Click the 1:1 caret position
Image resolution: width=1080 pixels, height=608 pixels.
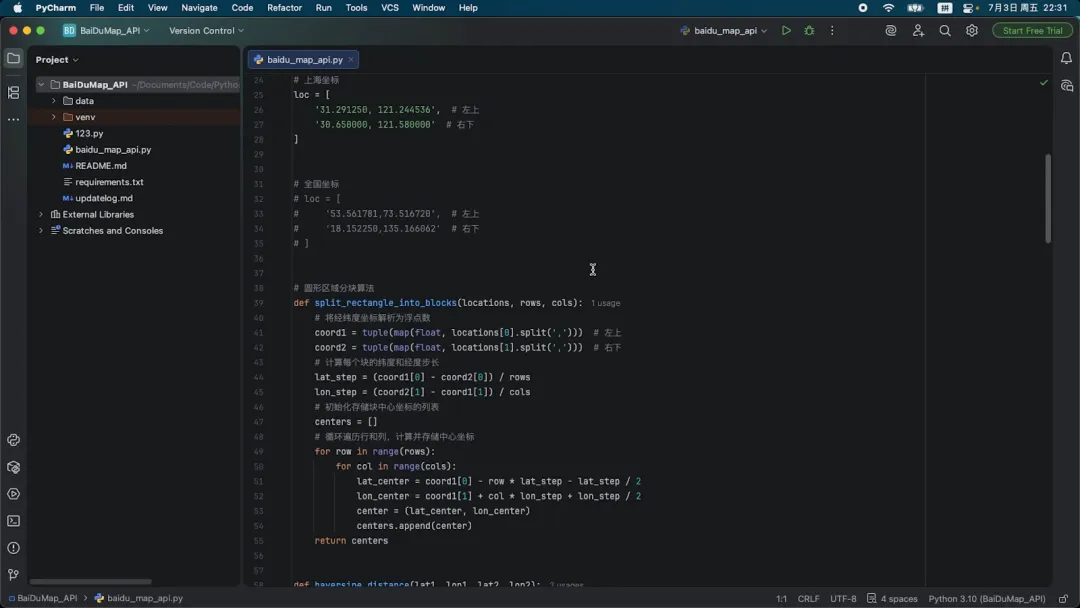pyautogui.click(x=781, y=598)
